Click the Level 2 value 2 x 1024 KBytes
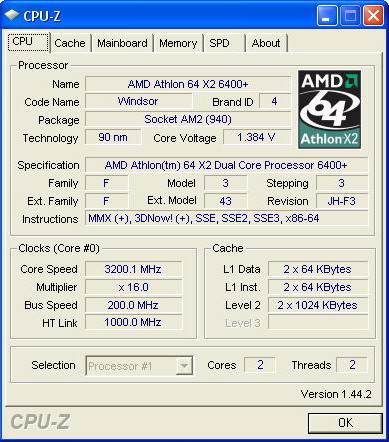Screen dimensions: 389x442 click(318, 305)
